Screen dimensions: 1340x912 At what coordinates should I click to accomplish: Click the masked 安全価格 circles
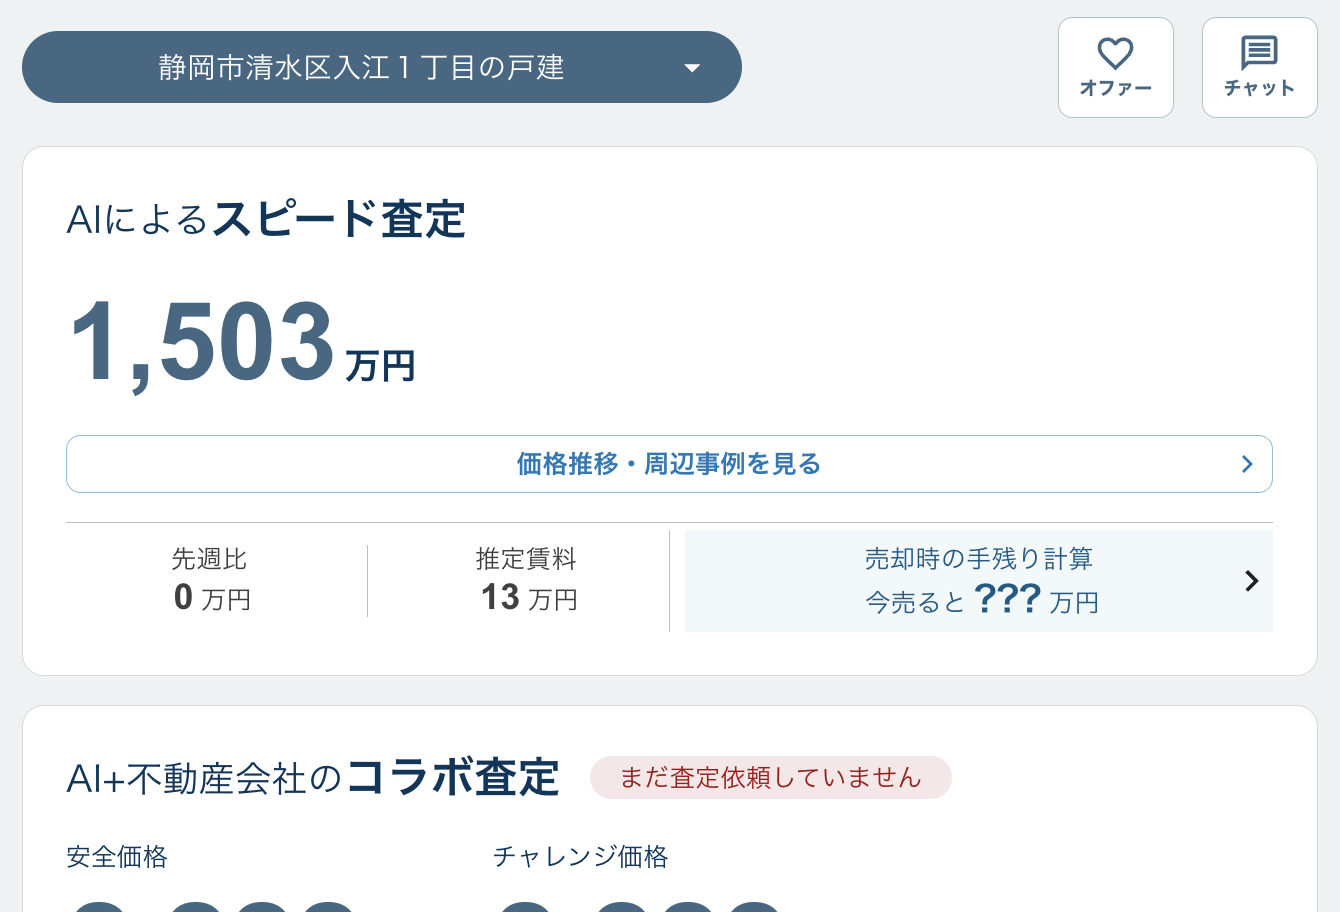coord(214,904)
